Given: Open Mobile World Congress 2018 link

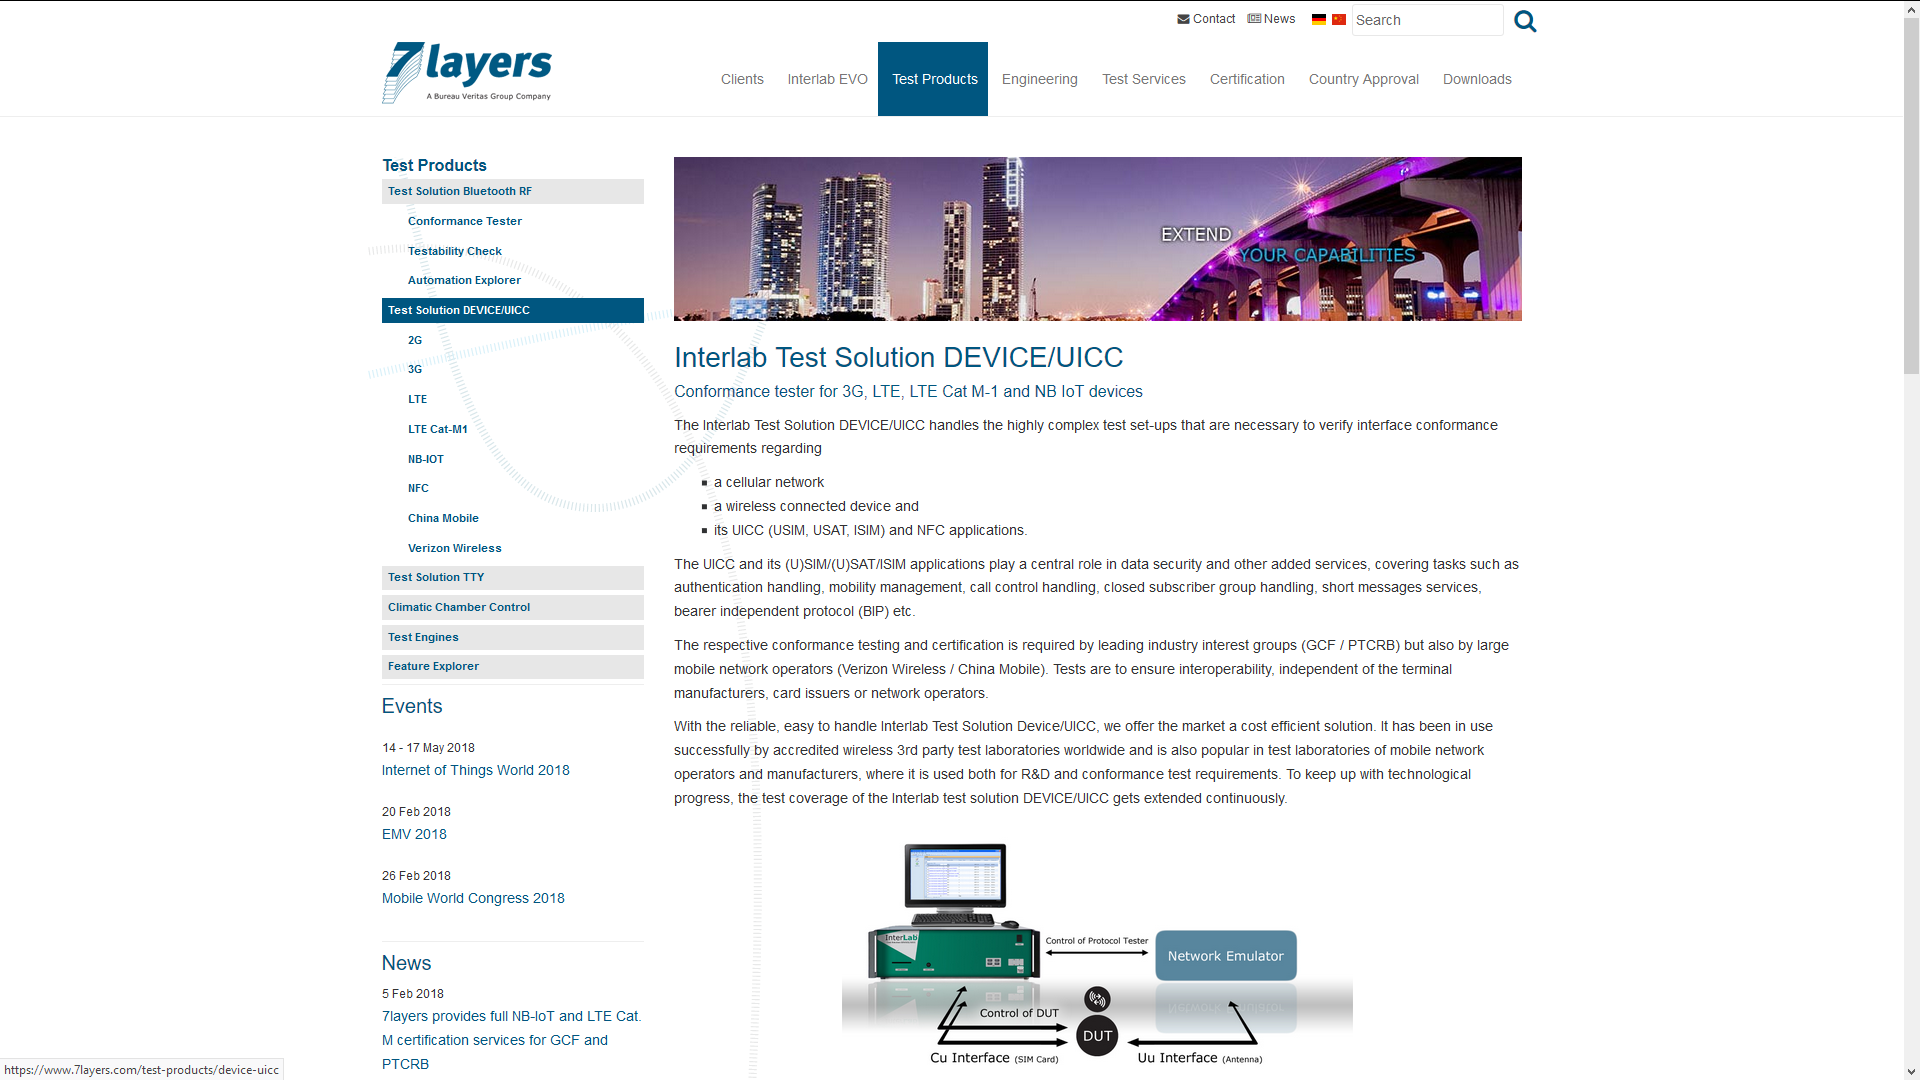Looking at the screenshot, I should tap(473, 898).
